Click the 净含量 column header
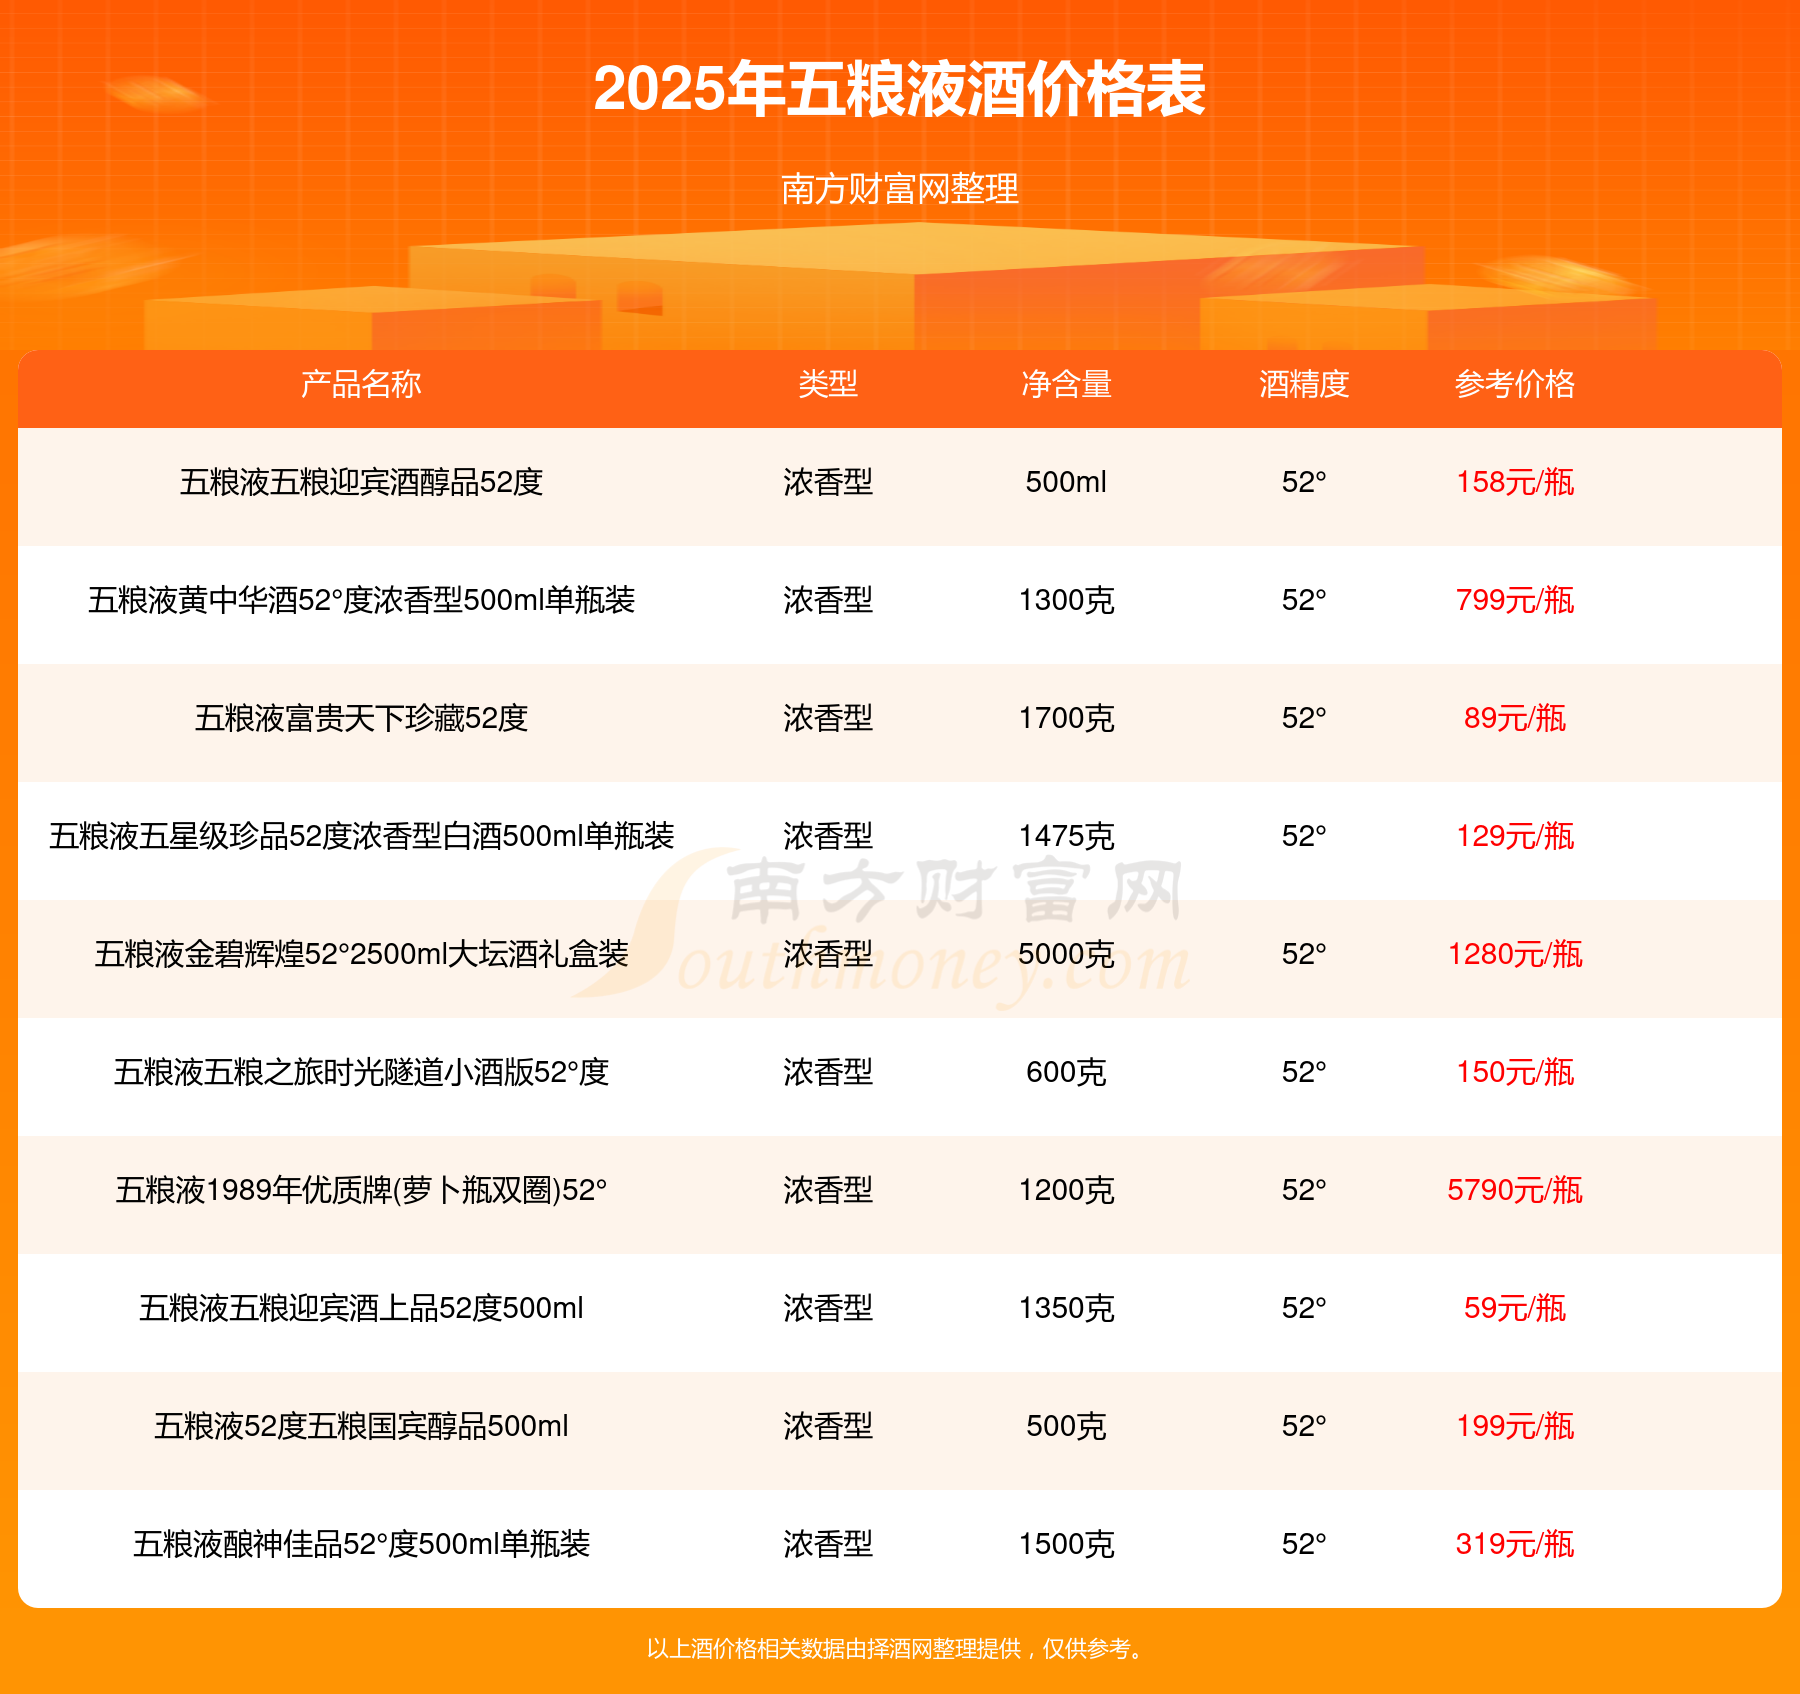The height and width of the screenshot is (1694, 1800). (1066, 384)
